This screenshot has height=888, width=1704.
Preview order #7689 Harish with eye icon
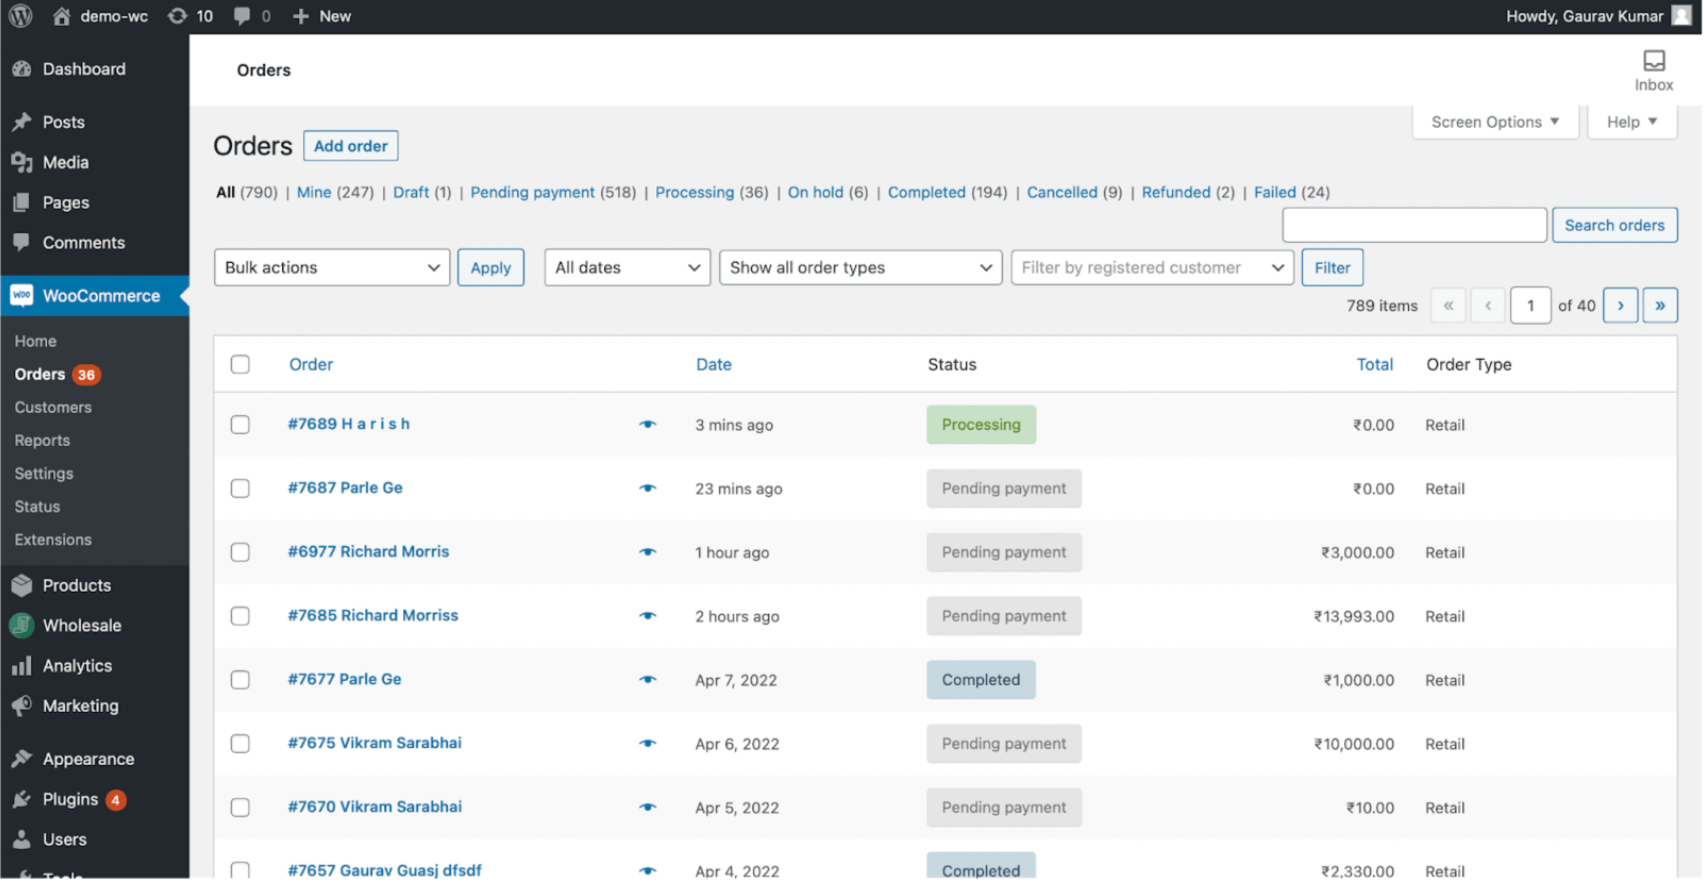648,425
